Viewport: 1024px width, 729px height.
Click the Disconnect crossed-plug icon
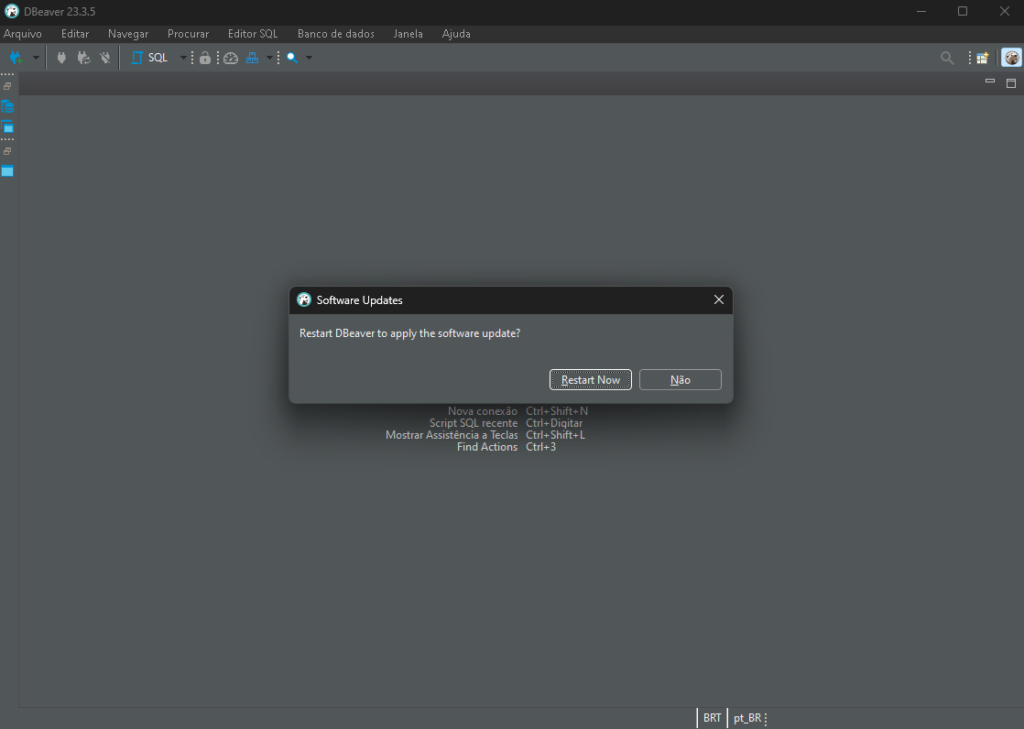pyautogui.click(x=104, y=58)
